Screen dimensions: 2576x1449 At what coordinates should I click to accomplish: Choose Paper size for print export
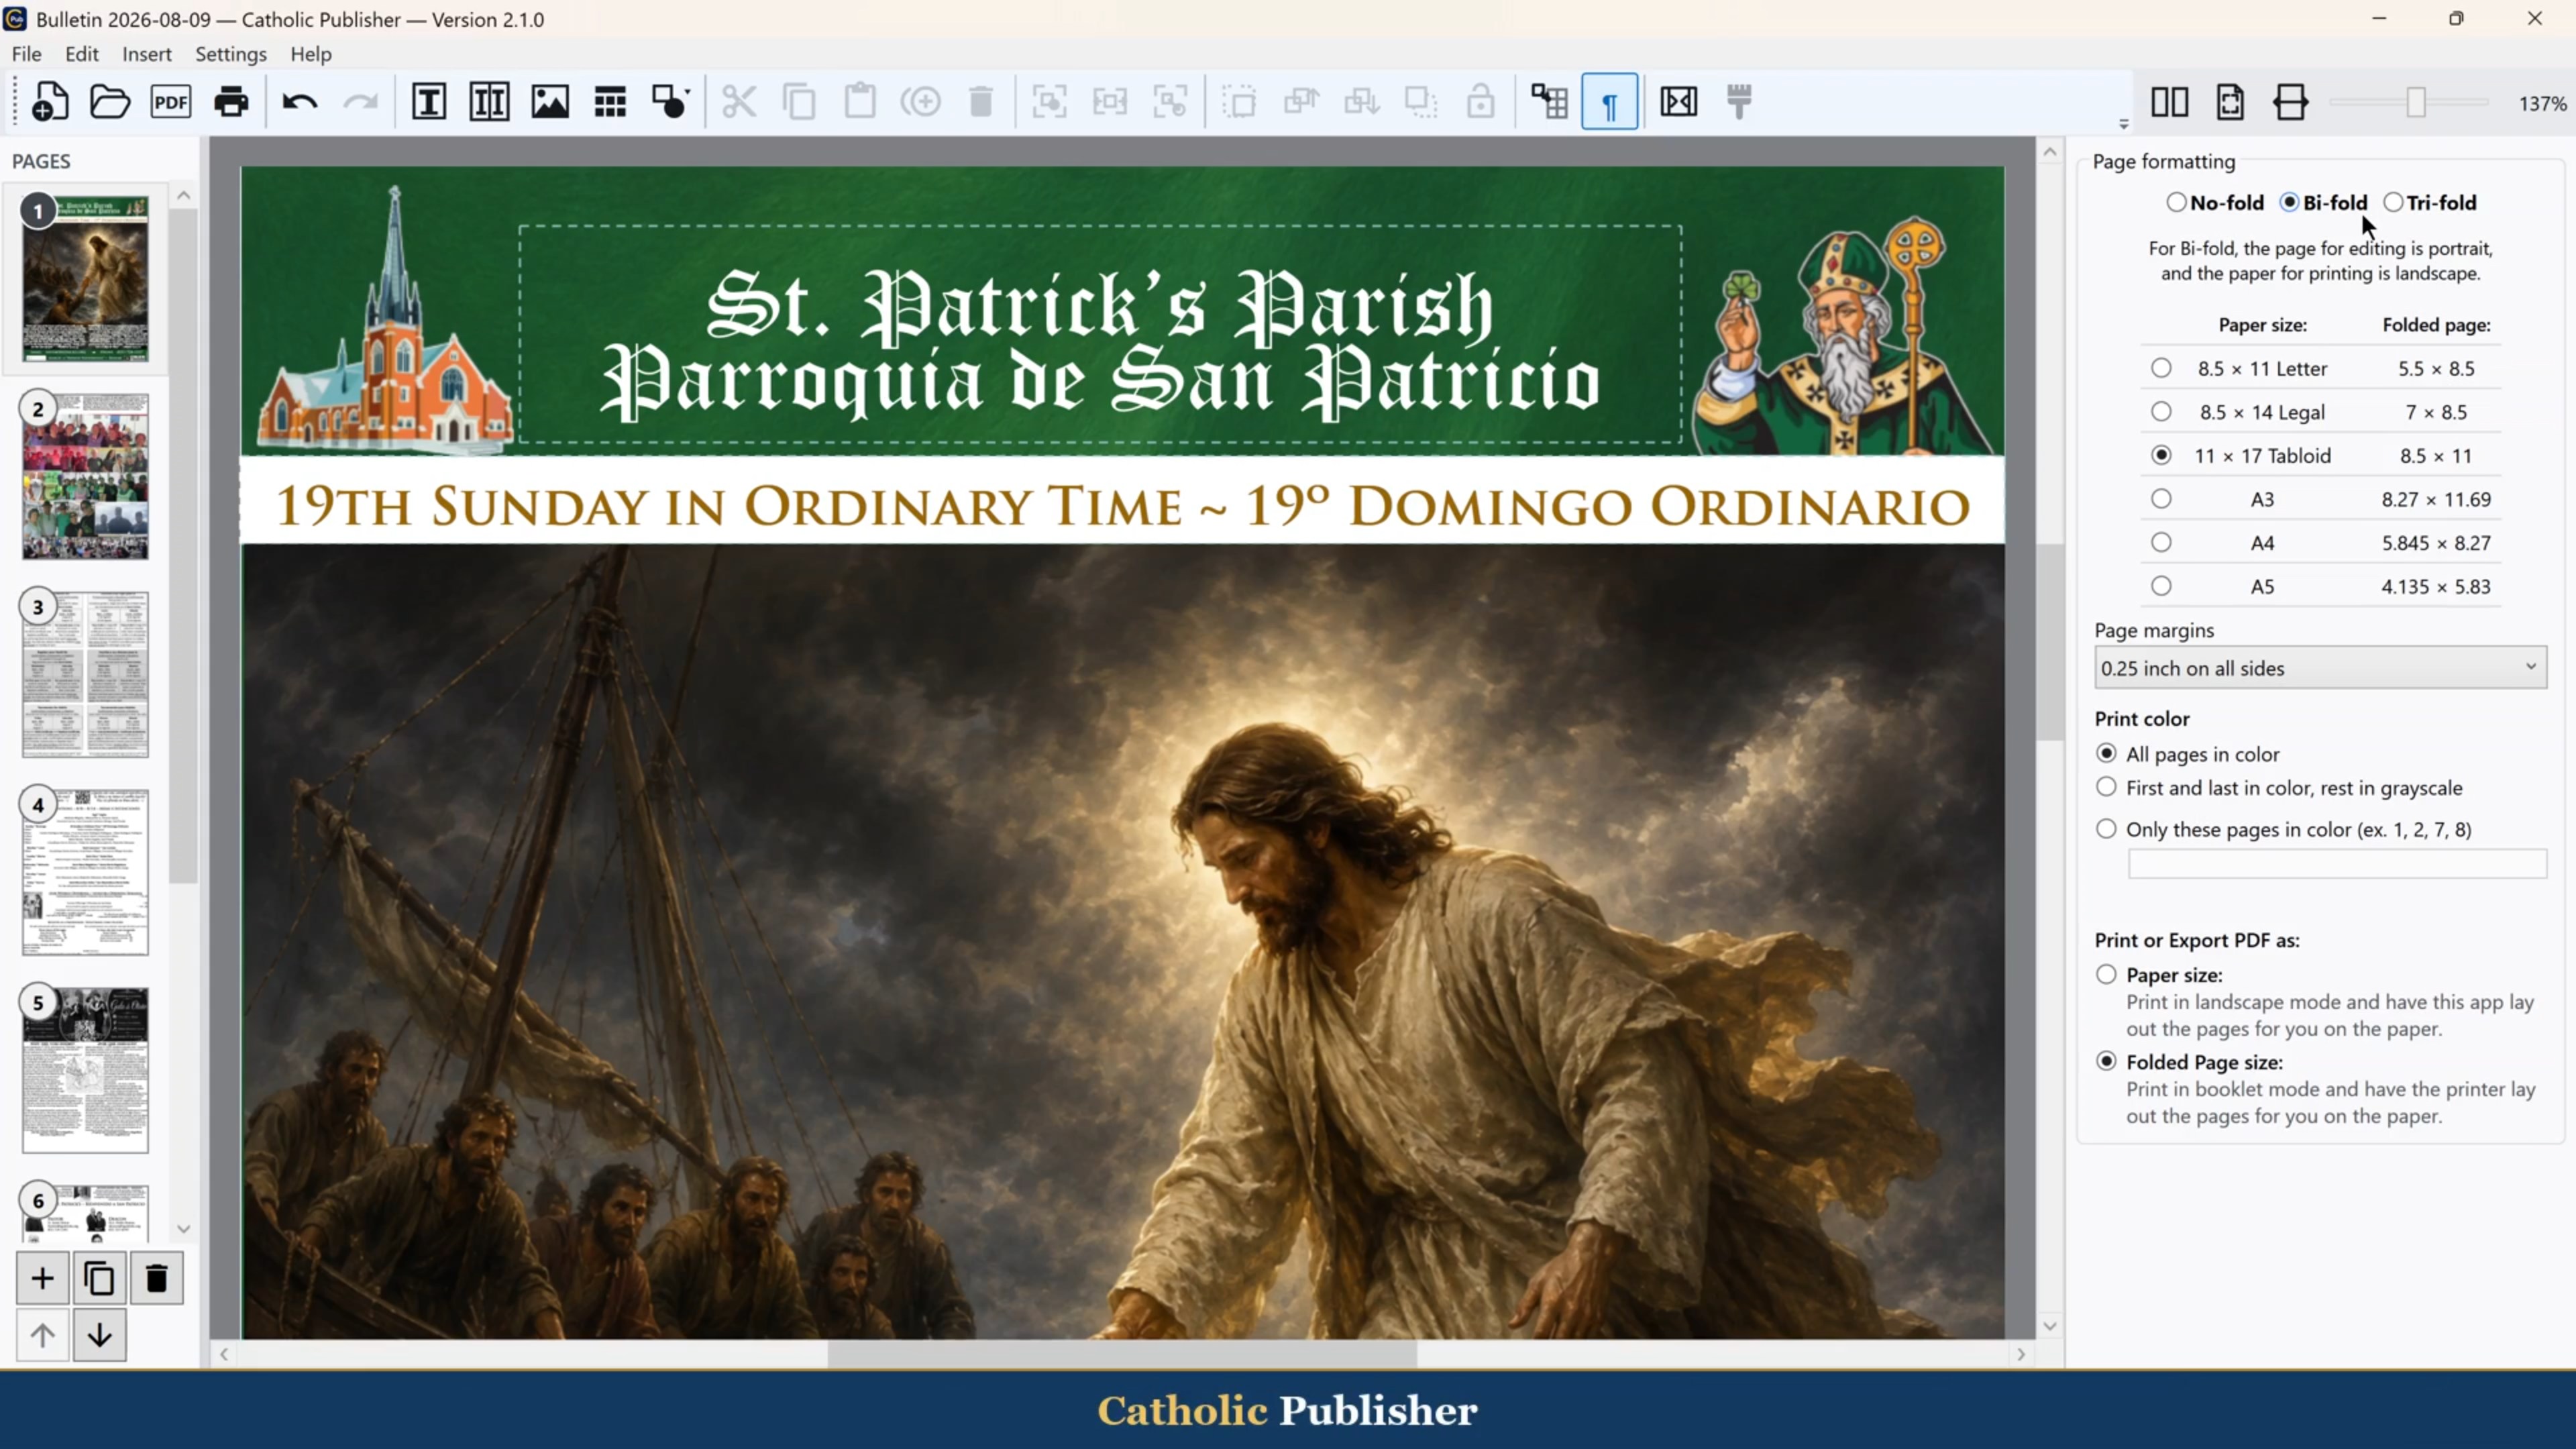(x=2159, y=975)
